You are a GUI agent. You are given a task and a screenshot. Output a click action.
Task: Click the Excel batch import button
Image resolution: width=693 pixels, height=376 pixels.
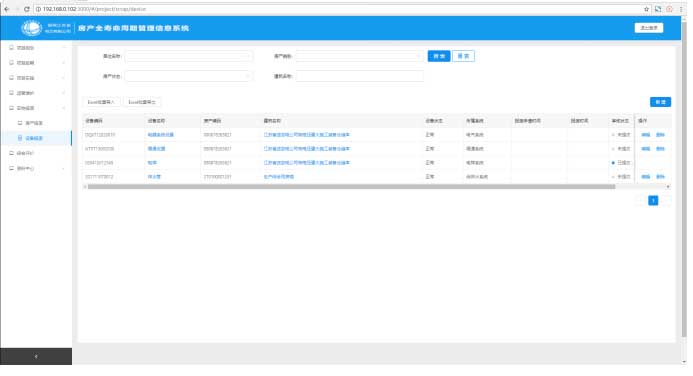click(101, 102)
